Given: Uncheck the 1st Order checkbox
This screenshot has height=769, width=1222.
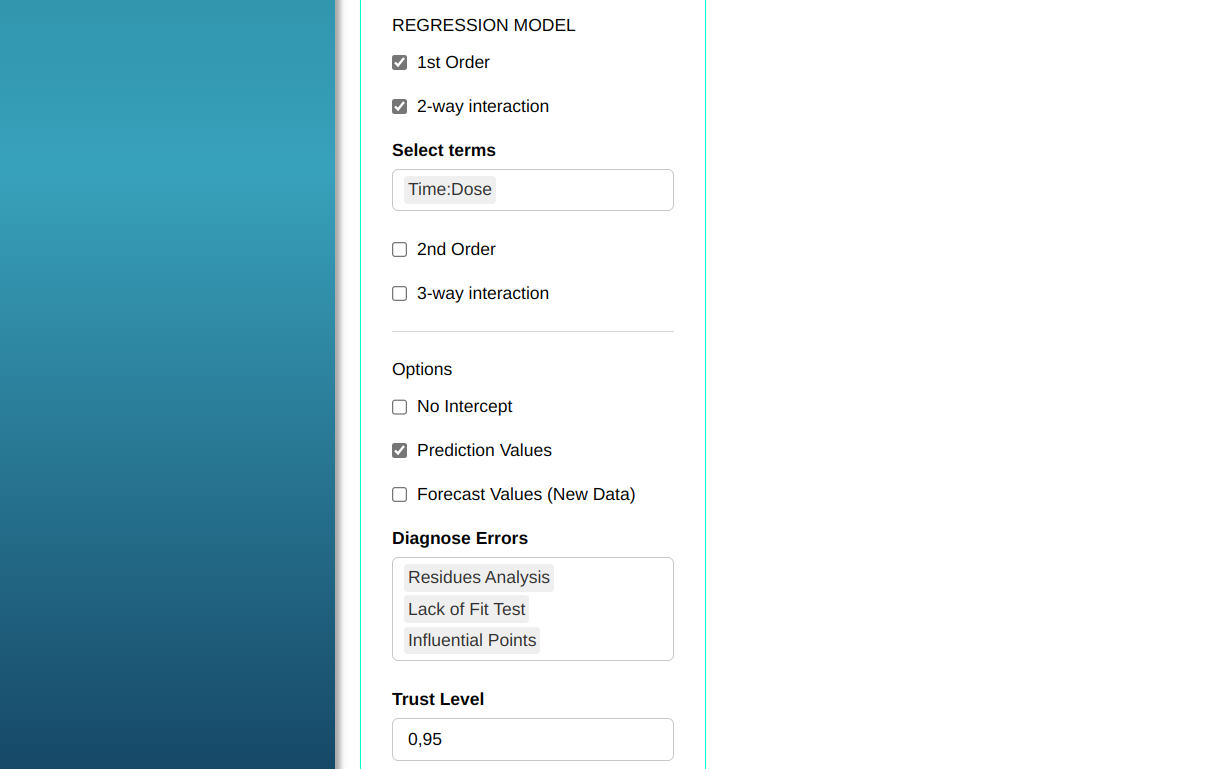Looking at the screenshot, I should coord(400,63).
